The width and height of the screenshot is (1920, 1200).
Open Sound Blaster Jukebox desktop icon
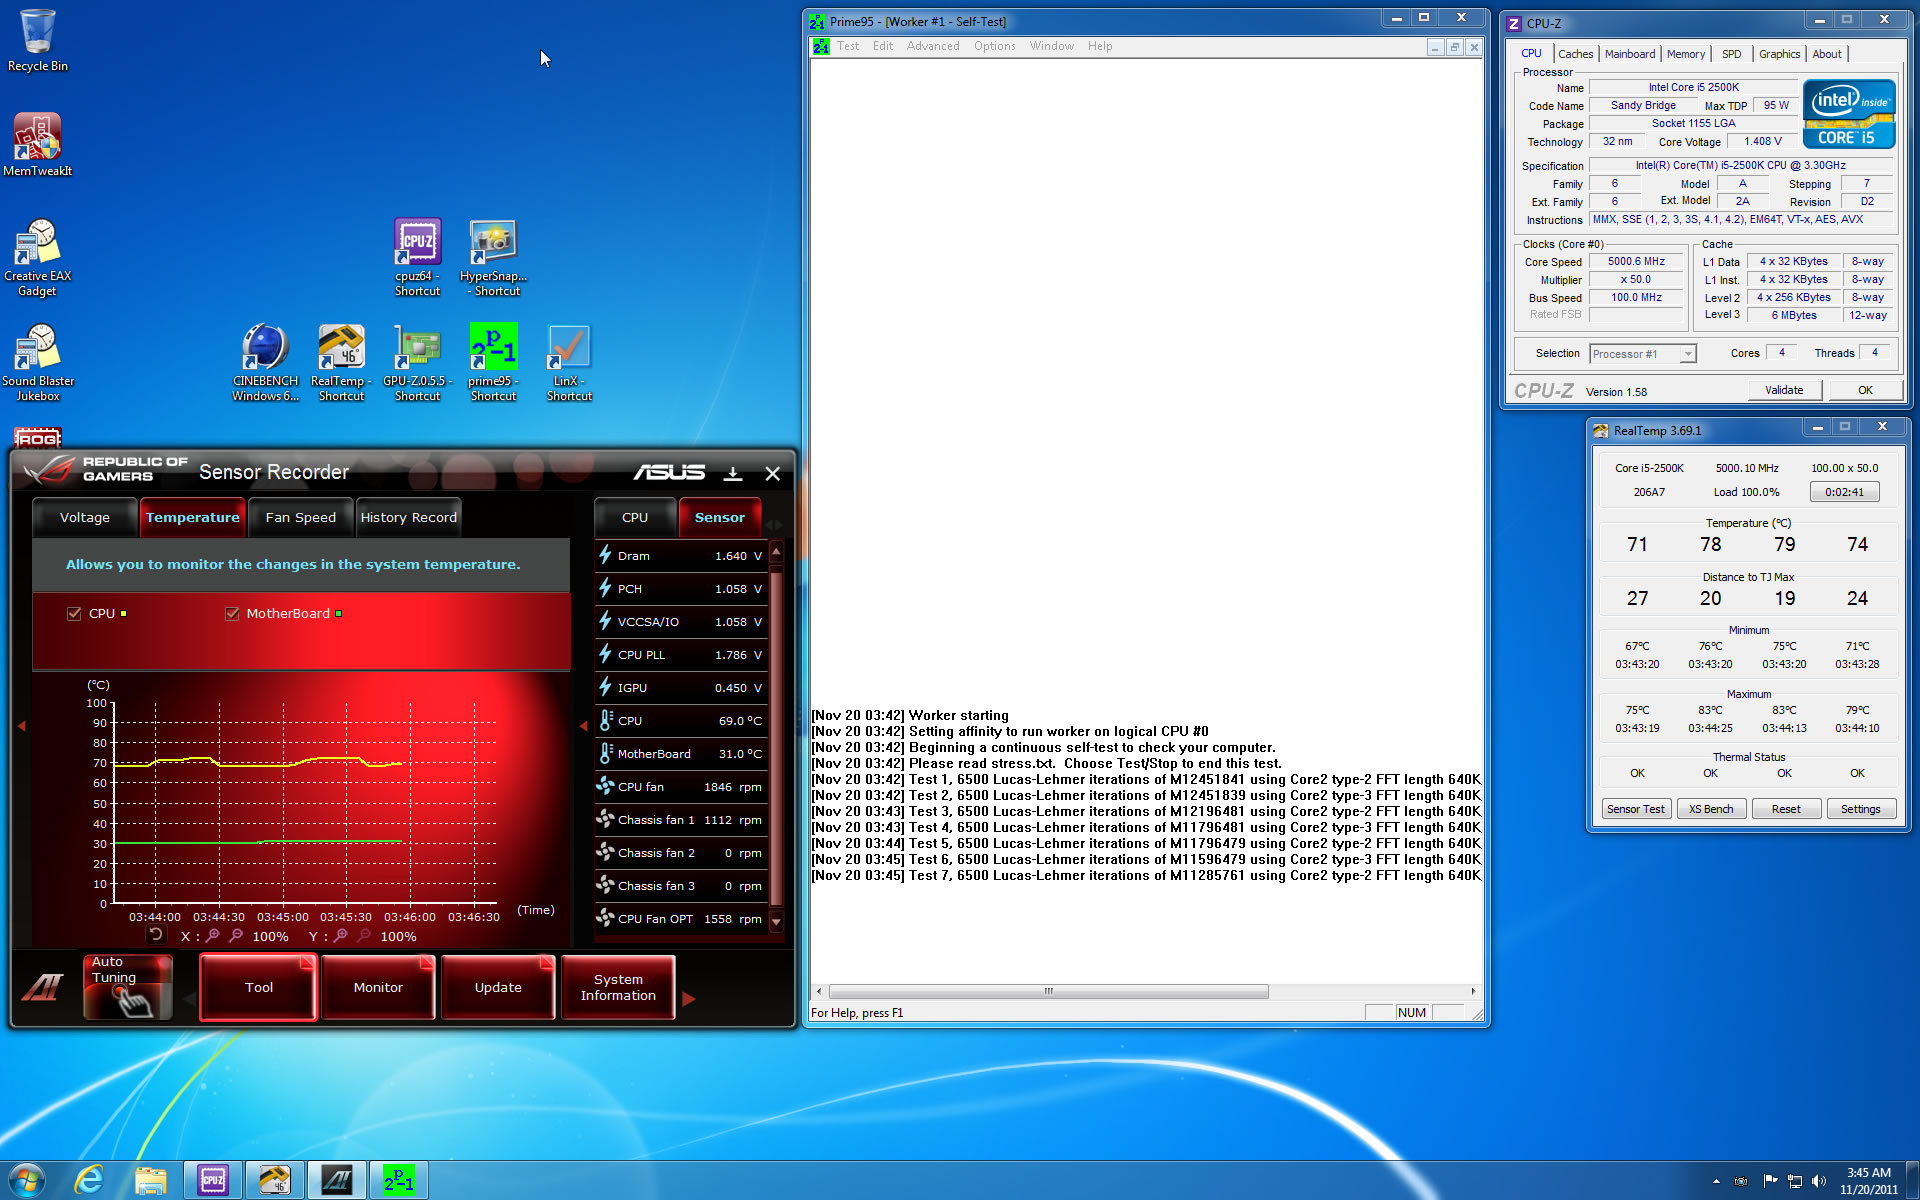point(37,362)
